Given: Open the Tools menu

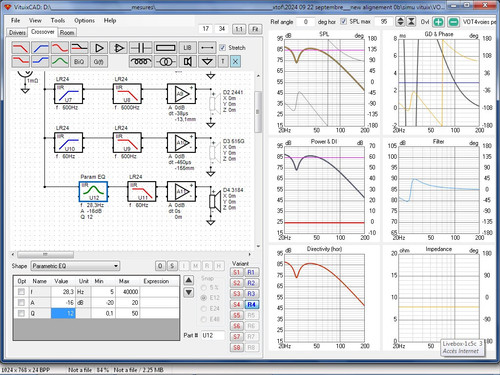Looking at the screenshot, I should point(58,20).
